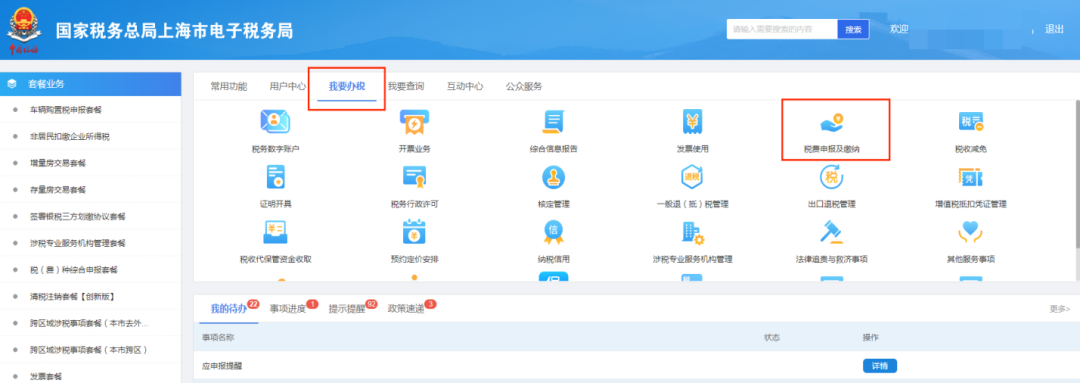Image resolution: width=1080 pixels, height=383 pixels.
Task: Open 增量房交易套餐
Action: (x=57, y=163)
